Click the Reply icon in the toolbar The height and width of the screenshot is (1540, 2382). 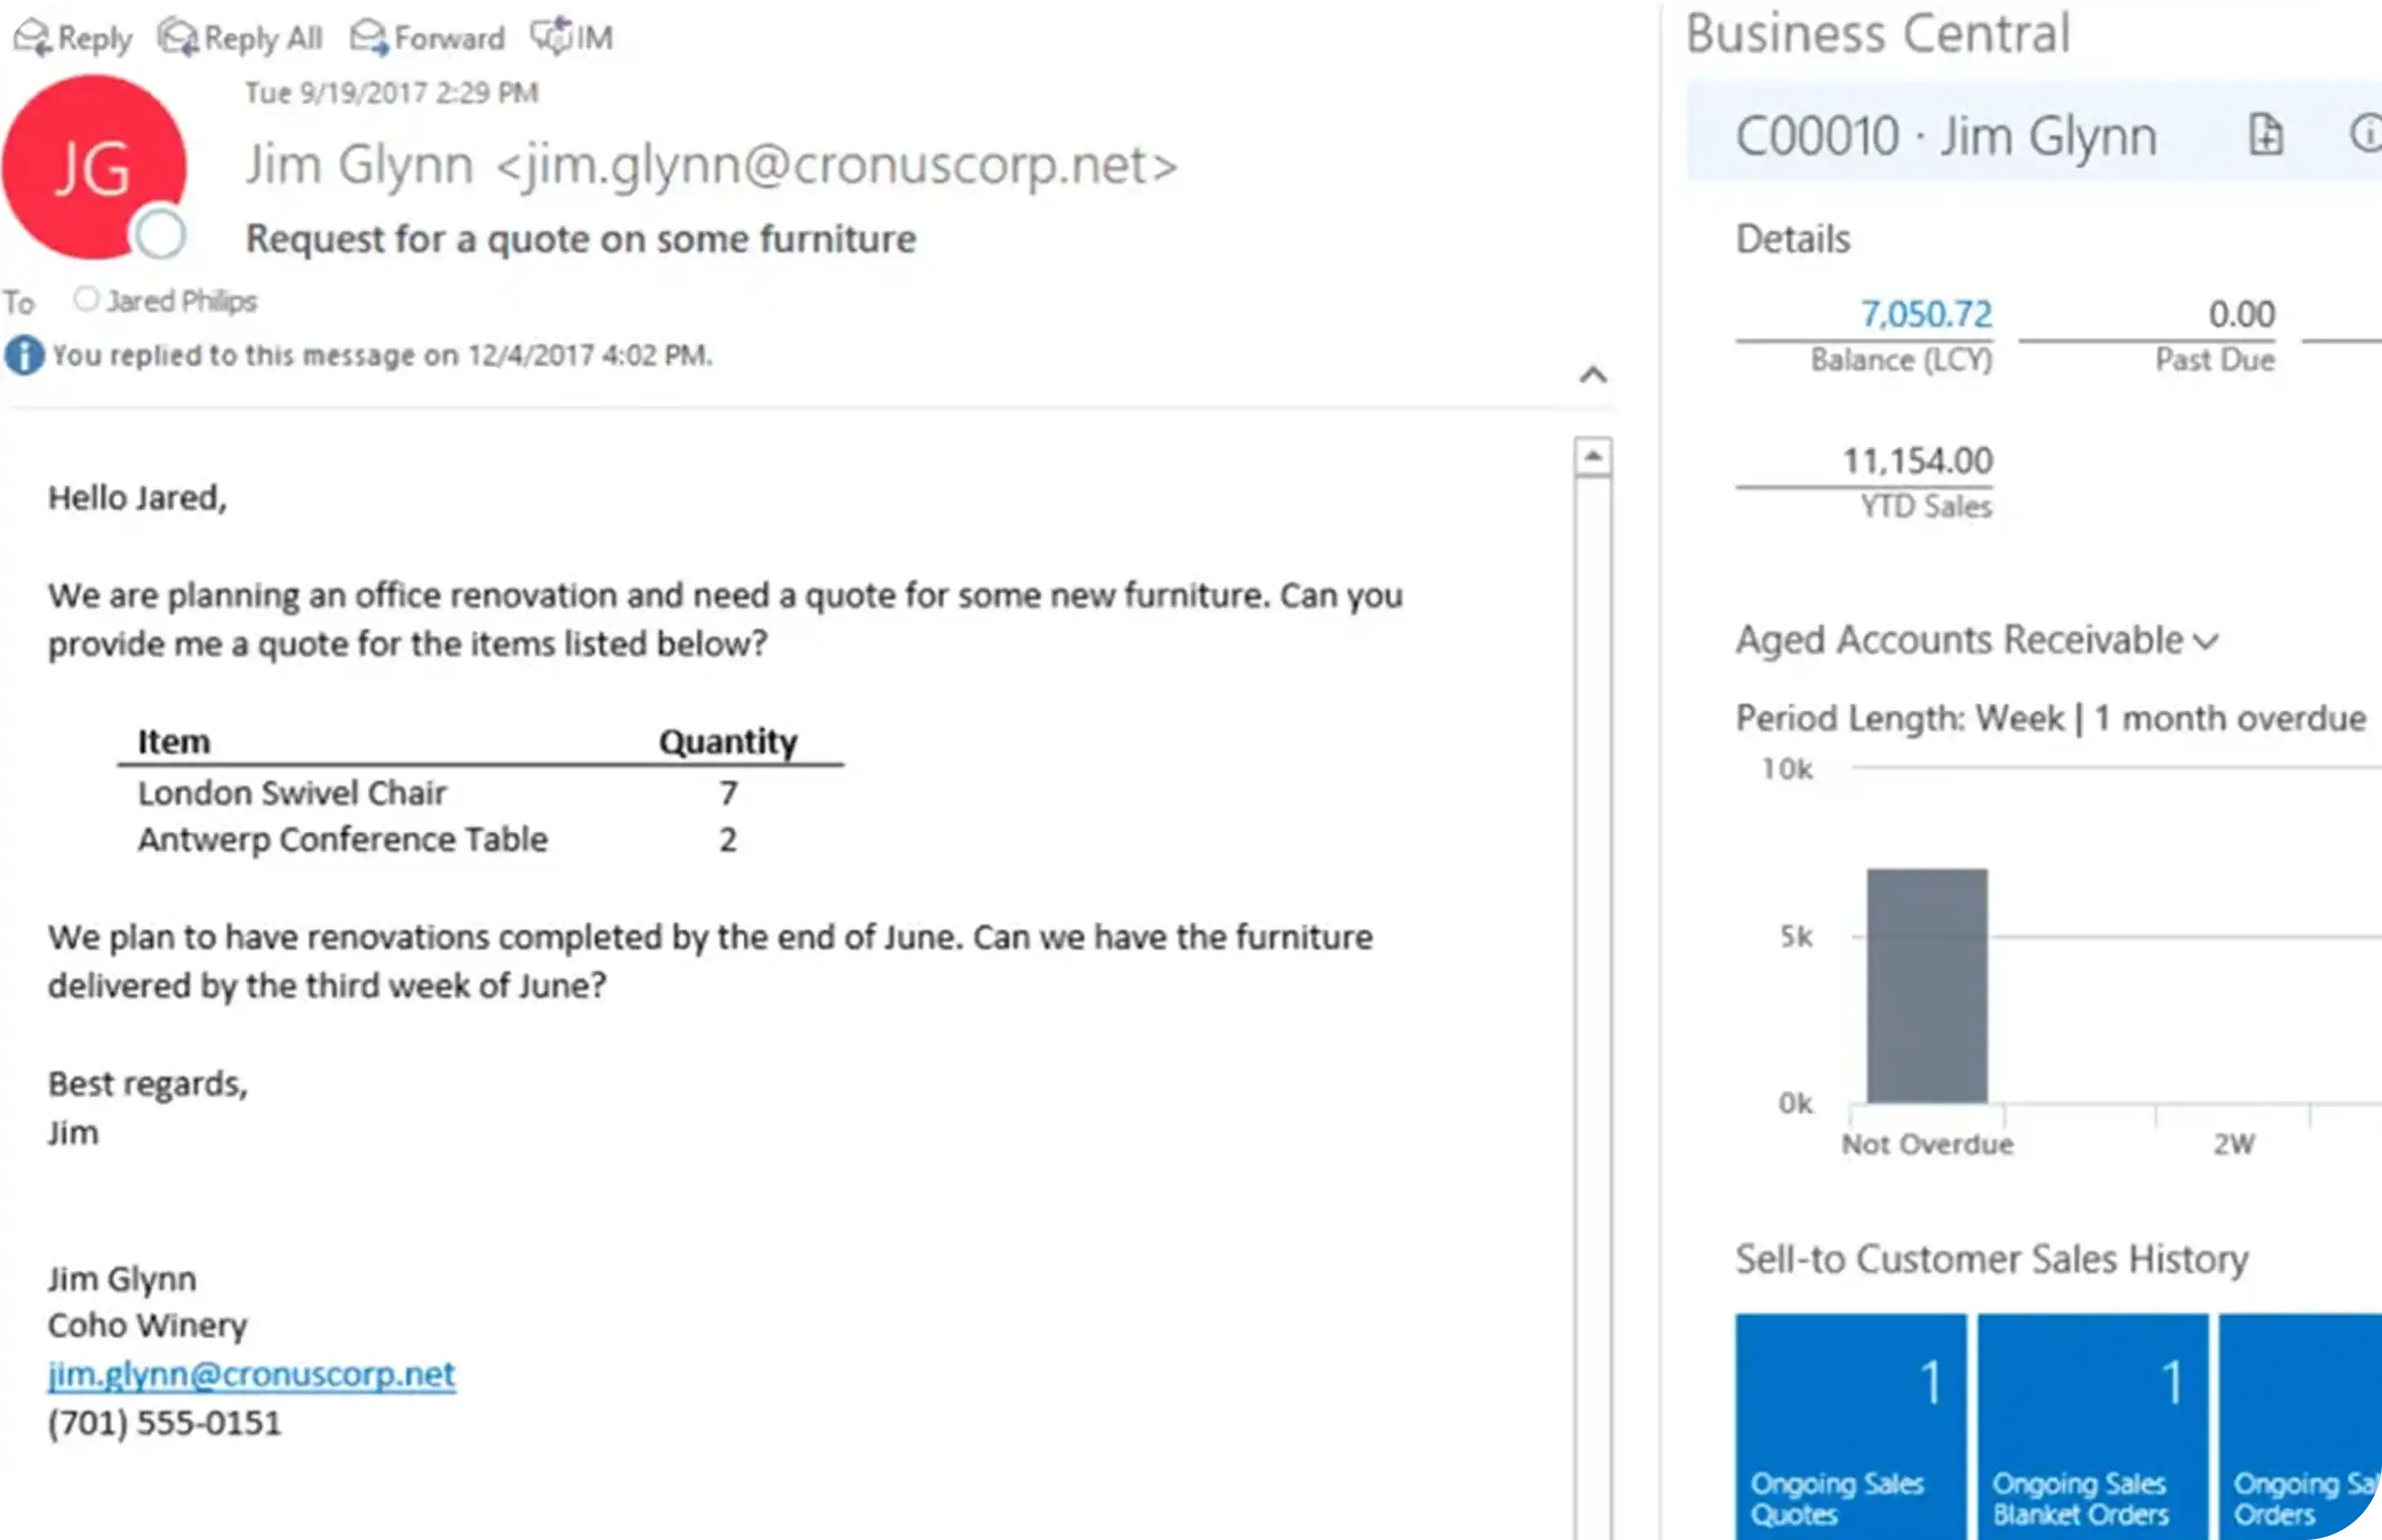point(32,37)
